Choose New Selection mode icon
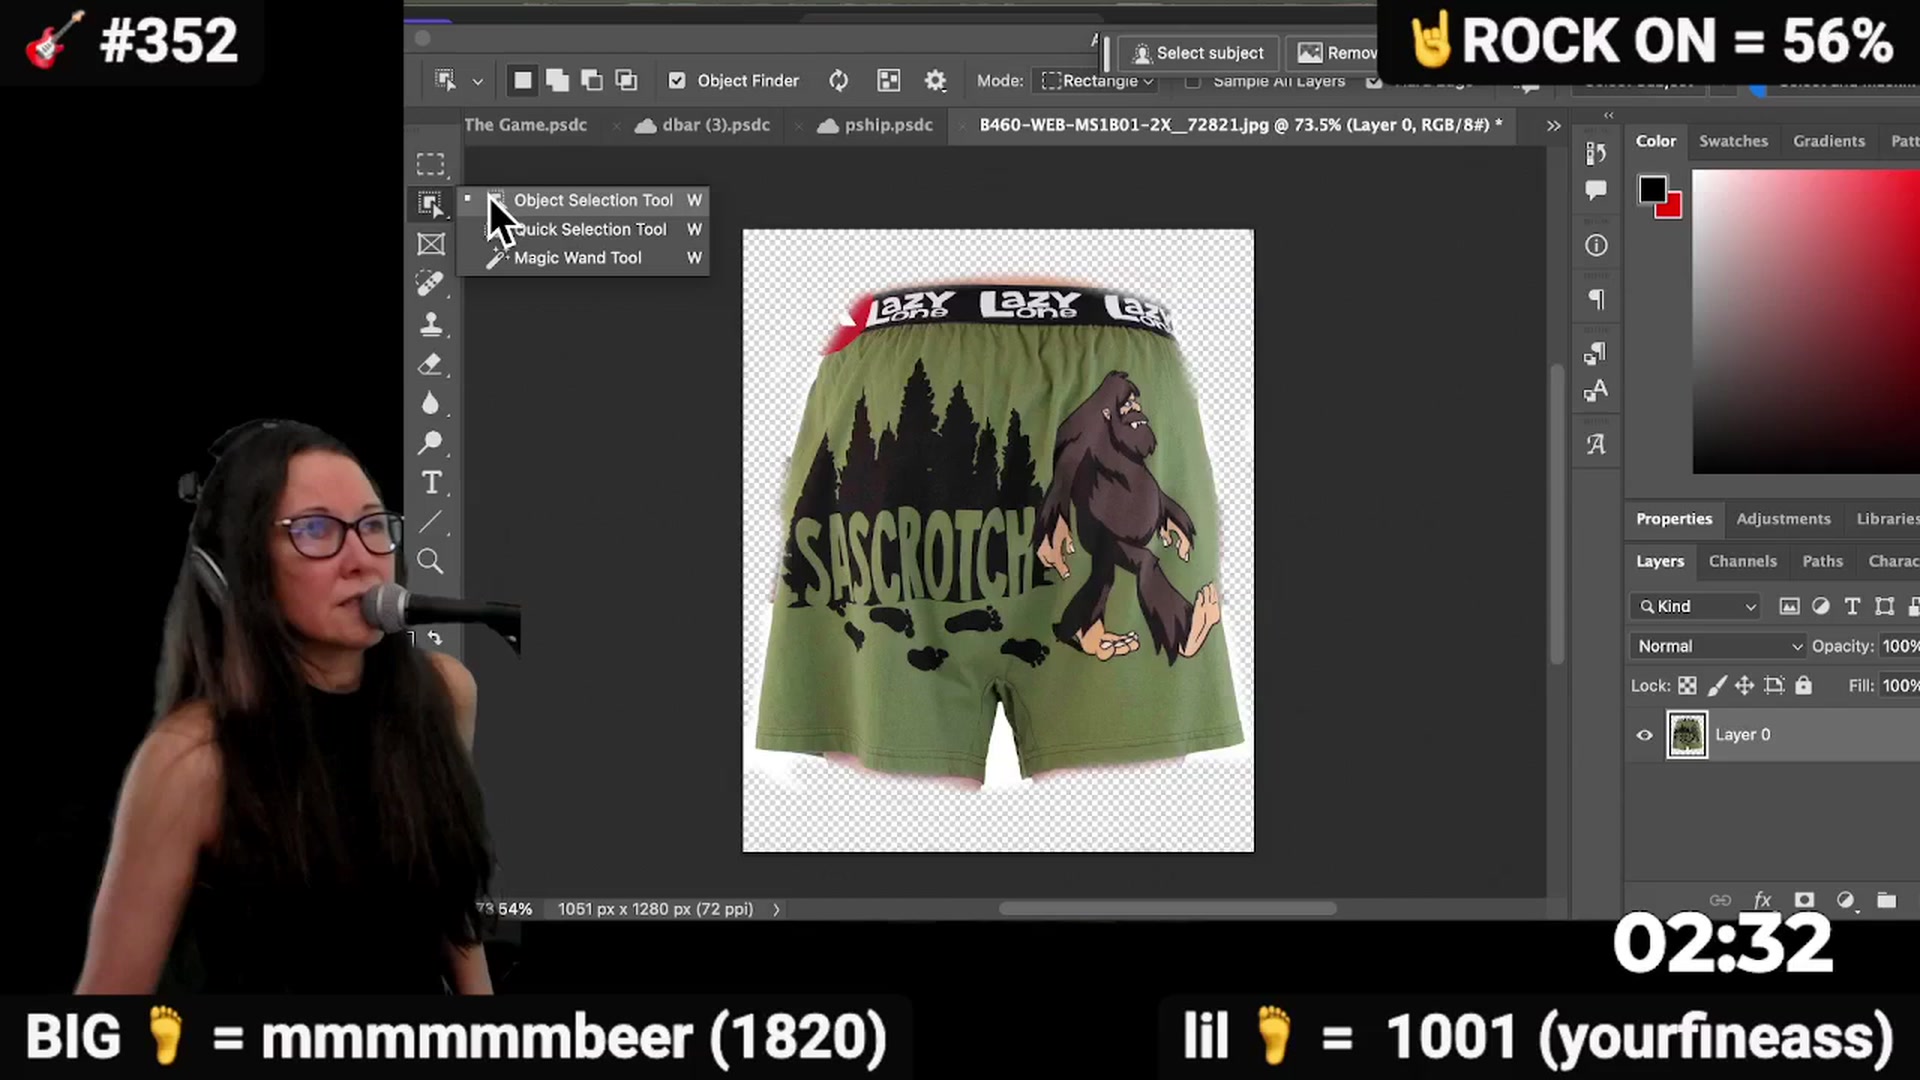The image size is (1920, 1080). tap(522, 81)
